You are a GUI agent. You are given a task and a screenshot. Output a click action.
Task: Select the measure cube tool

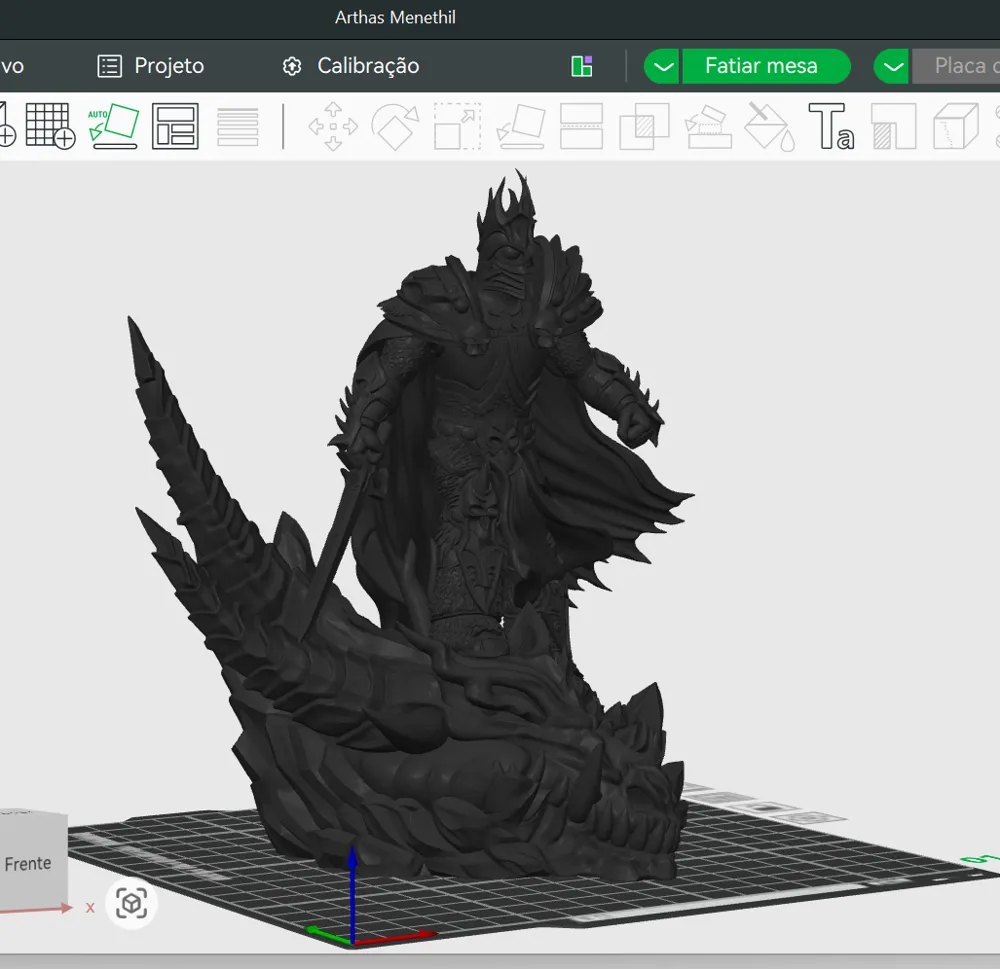[955, 126]
